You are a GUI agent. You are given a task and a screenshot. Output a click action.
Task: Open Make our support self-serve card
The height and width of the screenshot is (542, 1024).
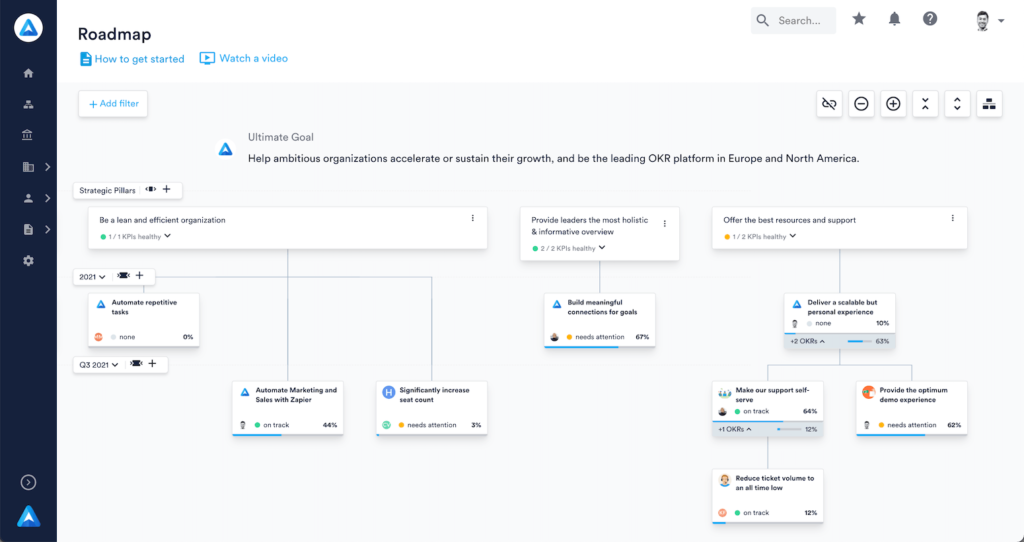coord(768,400)
